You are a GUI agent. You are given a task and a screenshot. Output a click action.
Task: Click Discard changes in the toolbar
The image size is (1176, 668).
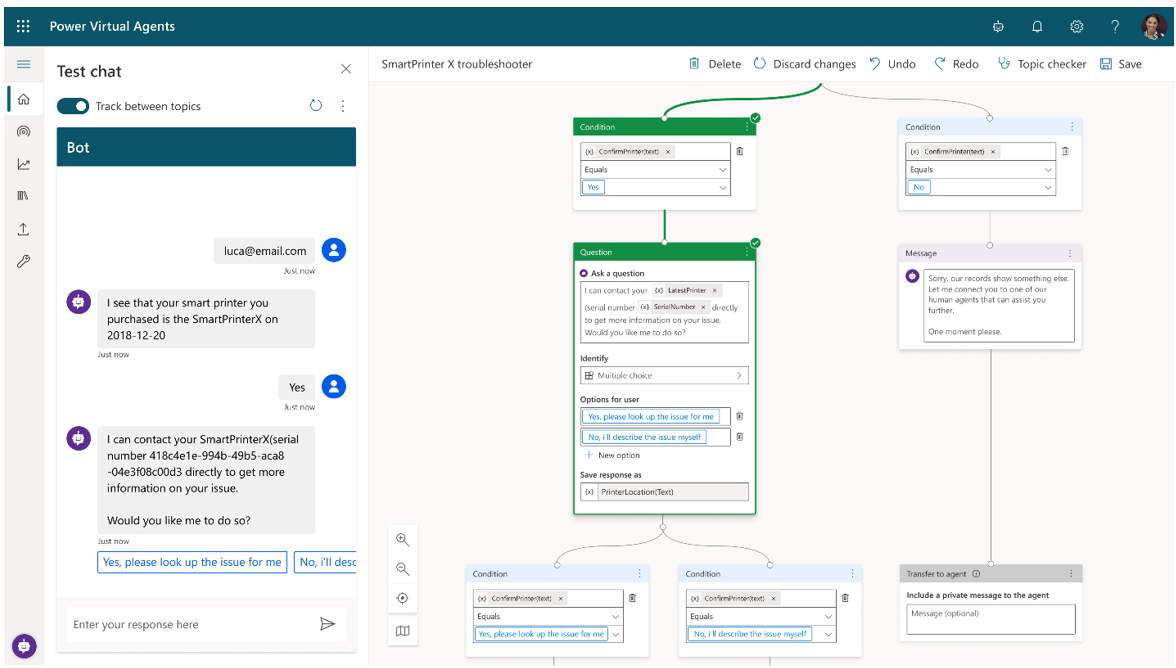[805, 64]
